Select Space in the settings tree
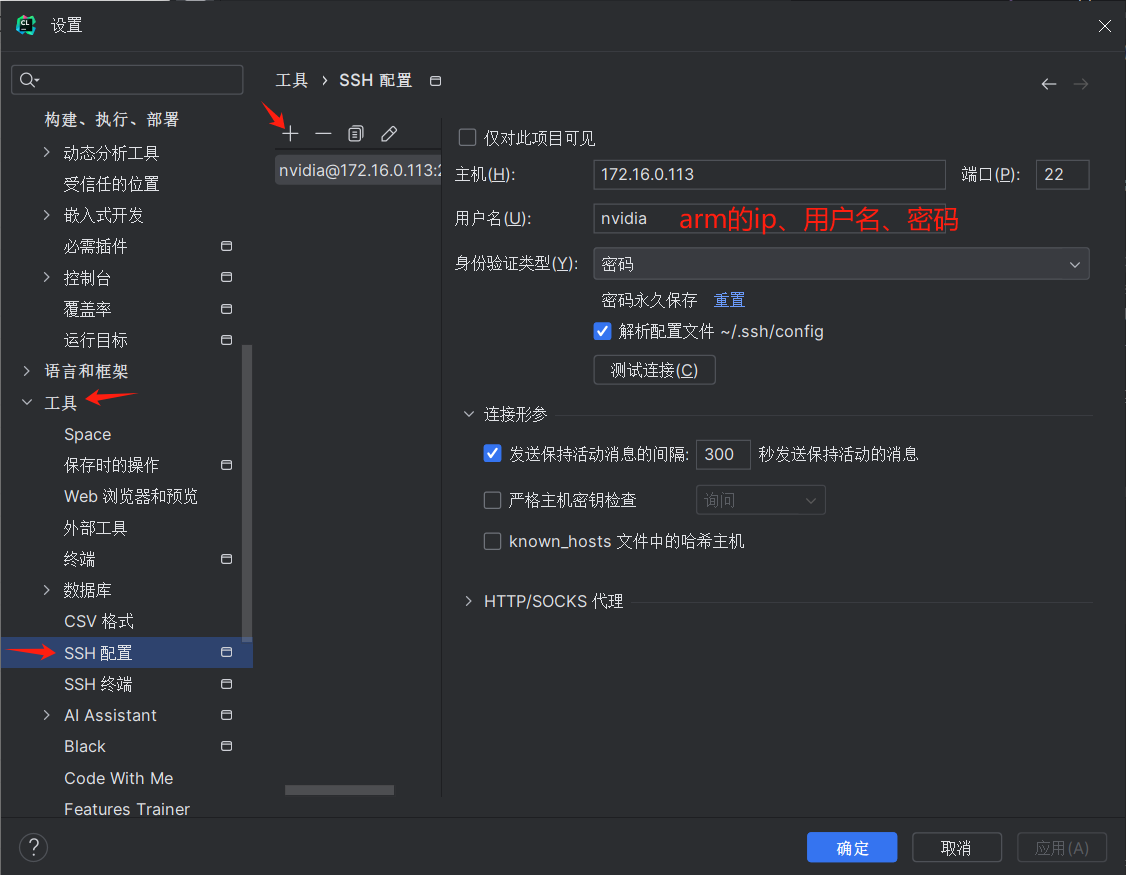 tap(88, 435)
